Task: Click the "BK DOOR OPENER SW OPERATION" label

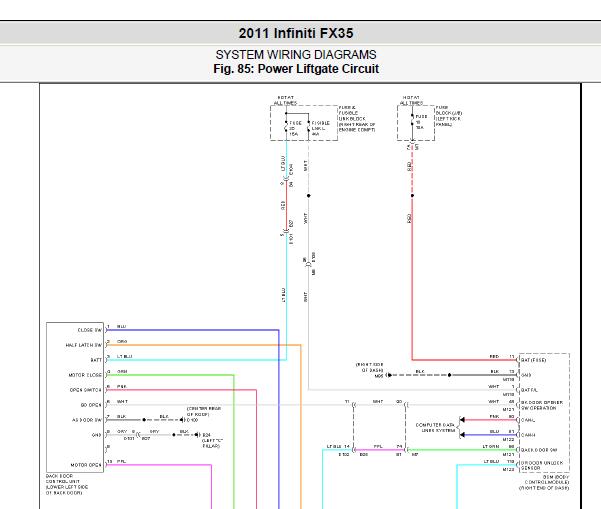Action: coord(542,405)
